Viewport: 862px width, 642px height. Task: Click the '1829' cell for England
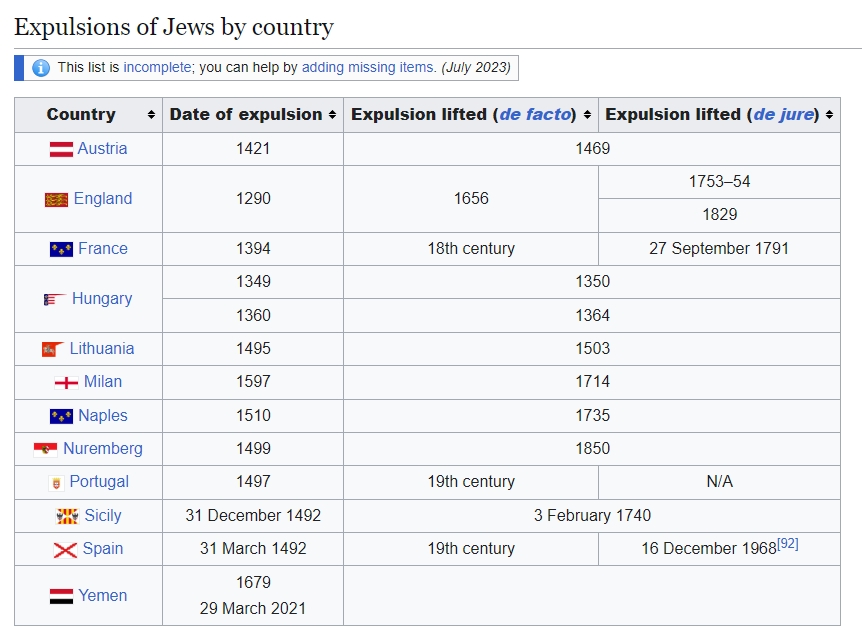720,214
